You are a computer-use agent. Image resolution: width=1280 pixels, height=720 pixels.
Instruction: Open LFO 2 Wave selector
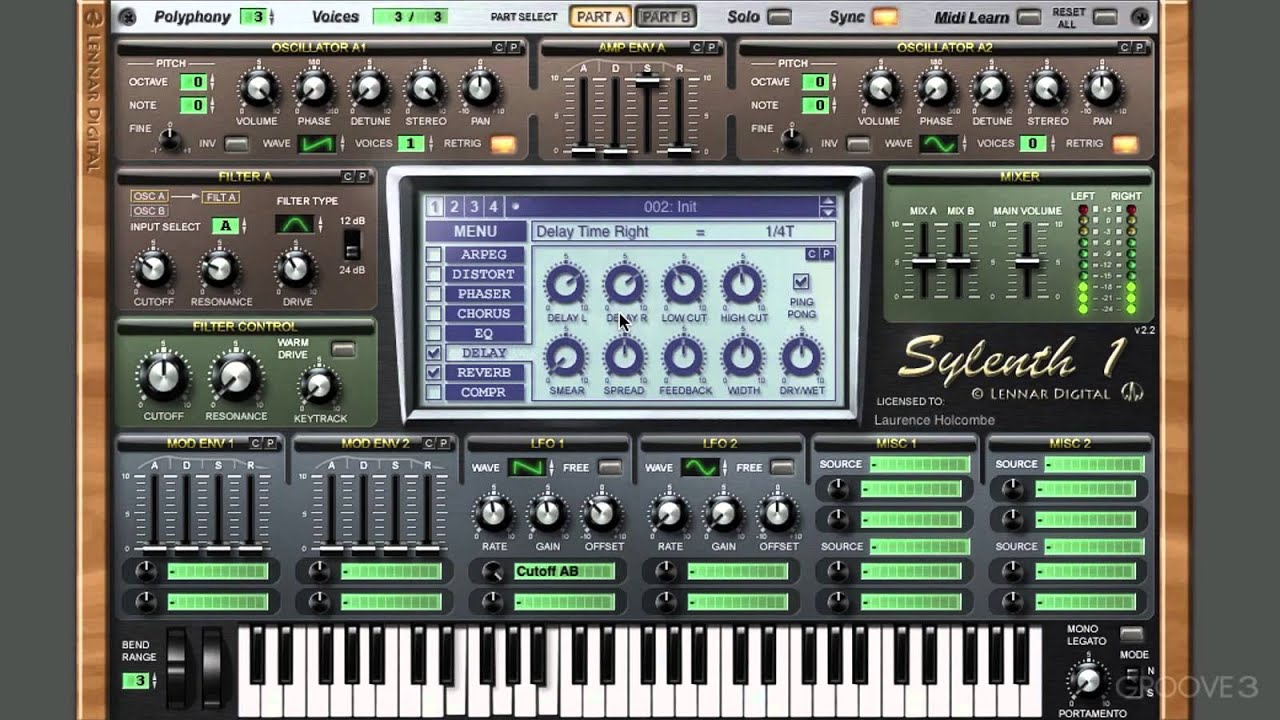tap(699, 467)
